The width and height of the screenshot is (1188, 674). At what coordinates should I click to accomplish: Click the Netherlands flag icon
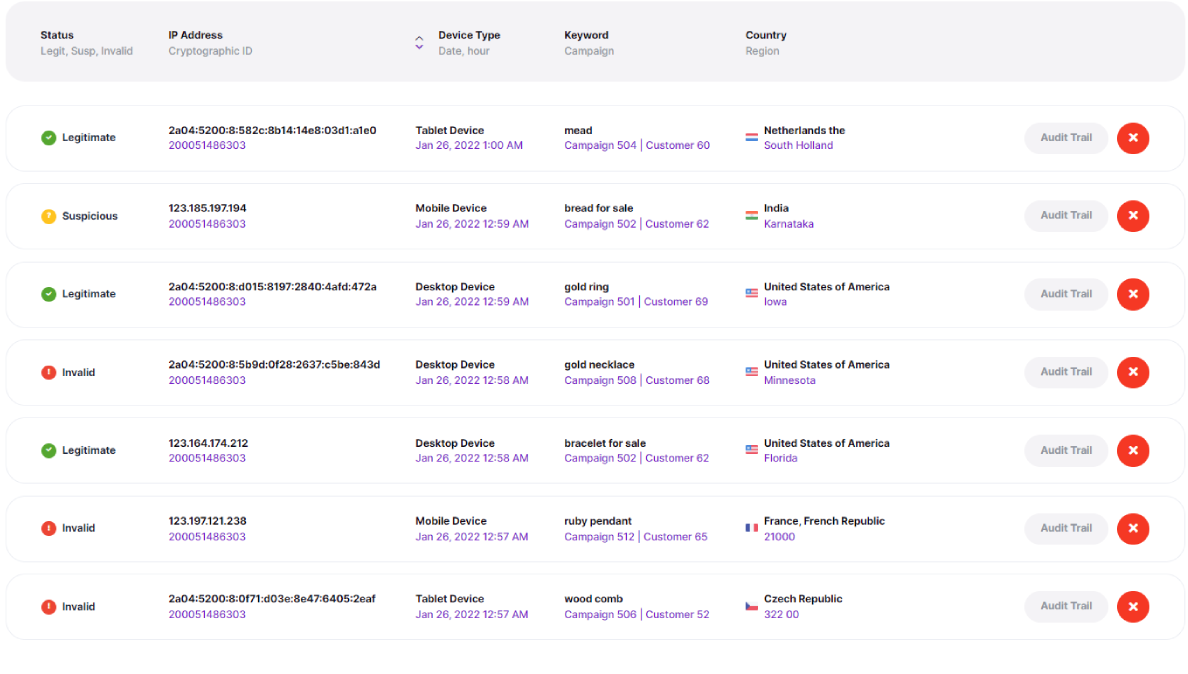[751, 138]
